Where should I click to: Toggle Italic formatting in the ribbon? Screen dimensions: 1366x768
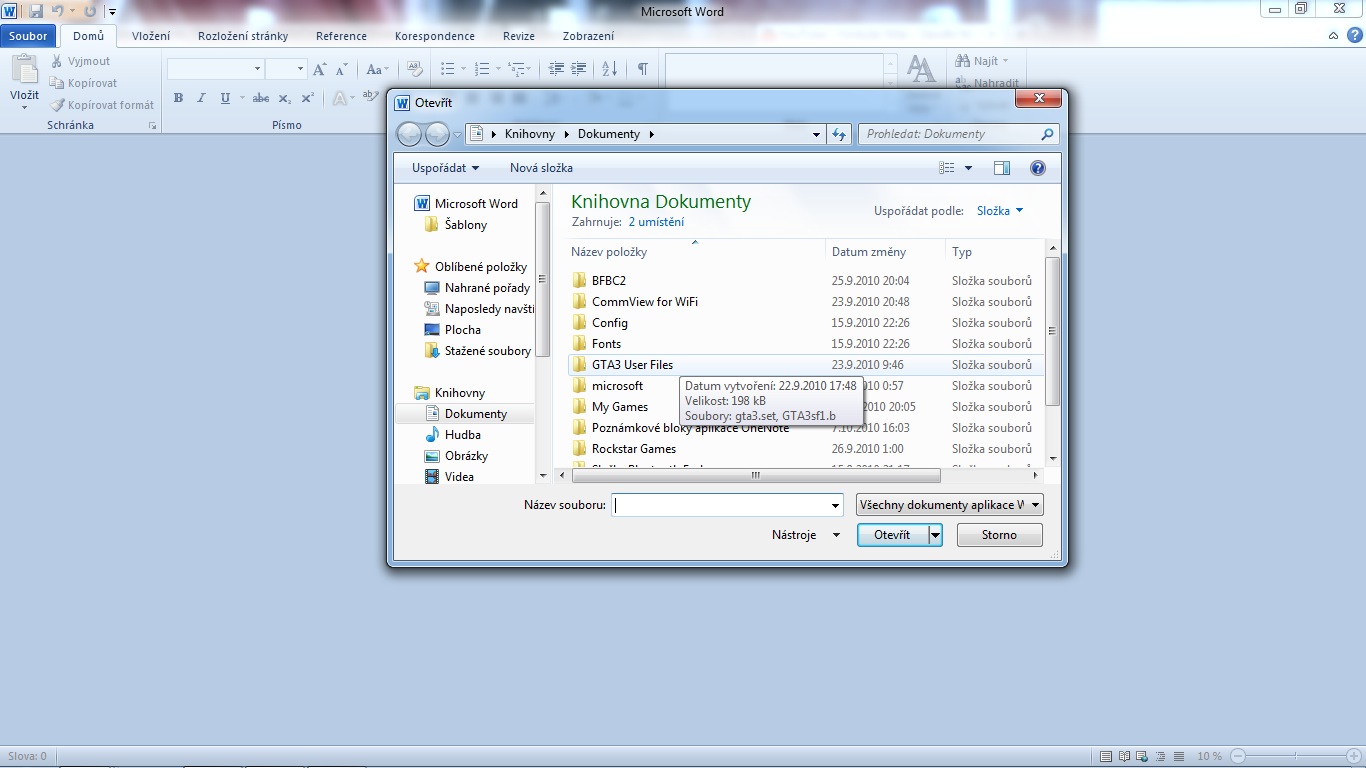[x=201, y=98]
